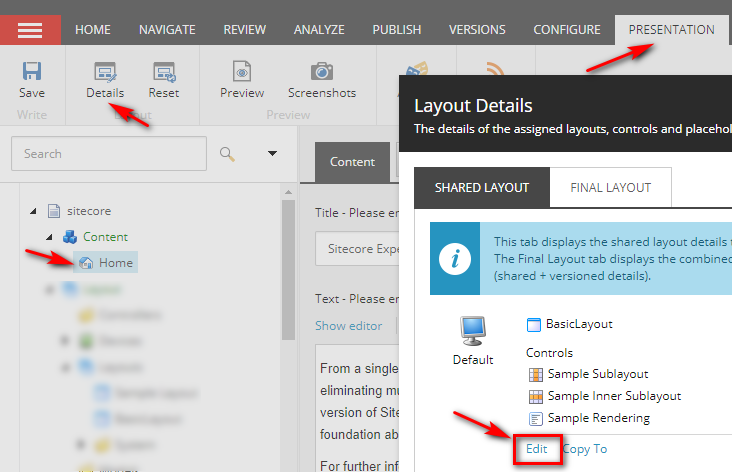
Task: Switch to the PUBLISH ribbon tab
Action: click(x=397, y=30)
